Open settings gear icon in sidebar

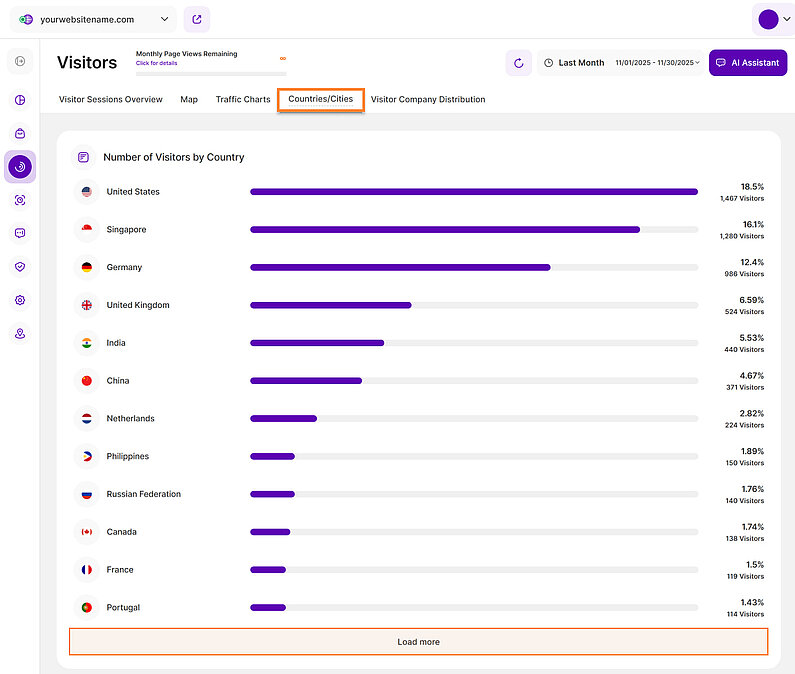click(20, 300)
